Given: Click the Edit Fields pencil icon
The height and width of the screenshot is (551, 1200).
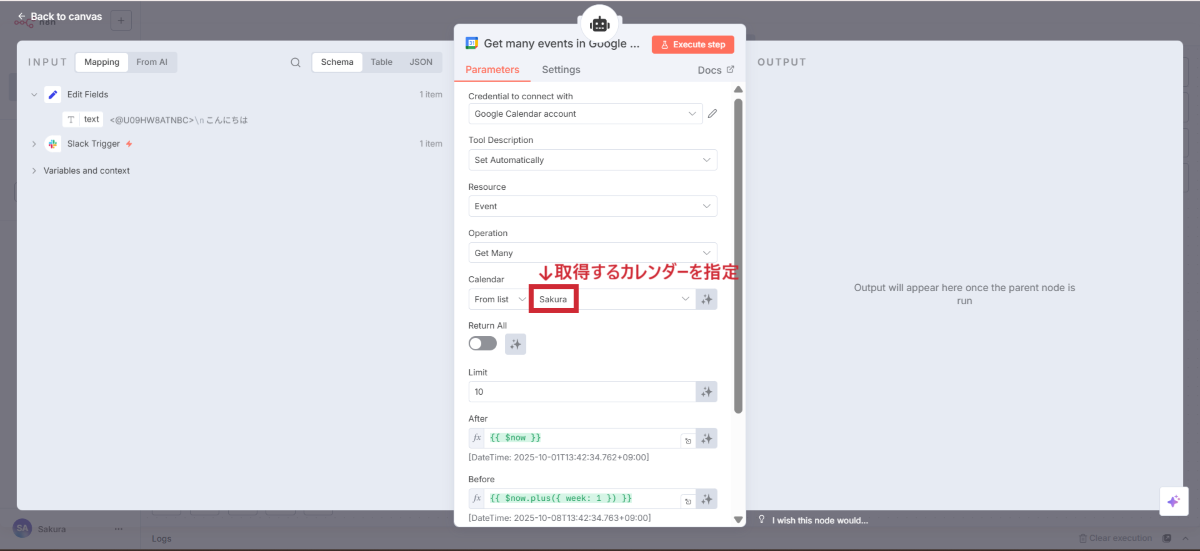Looking at the screenshot, I should click(x=53, y=95).
